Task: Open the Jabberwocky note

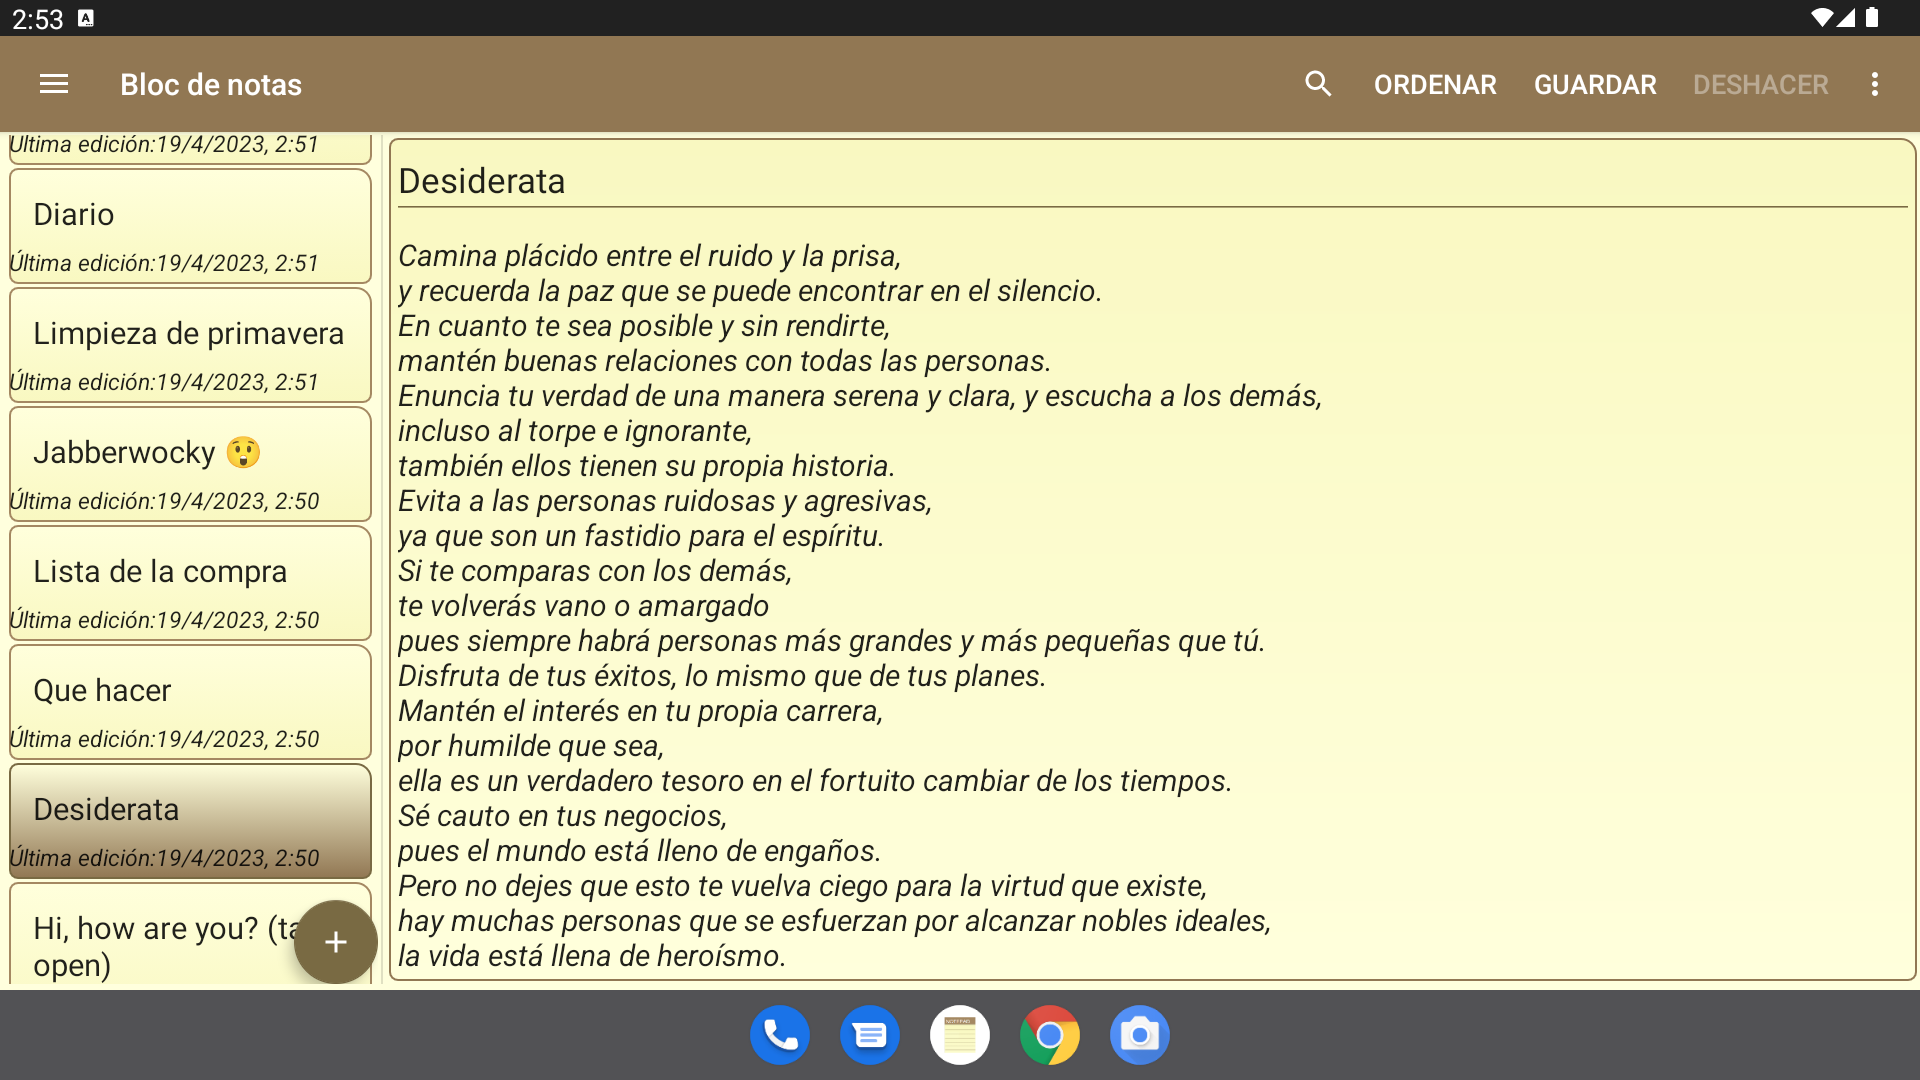Action: click(190, 464)
